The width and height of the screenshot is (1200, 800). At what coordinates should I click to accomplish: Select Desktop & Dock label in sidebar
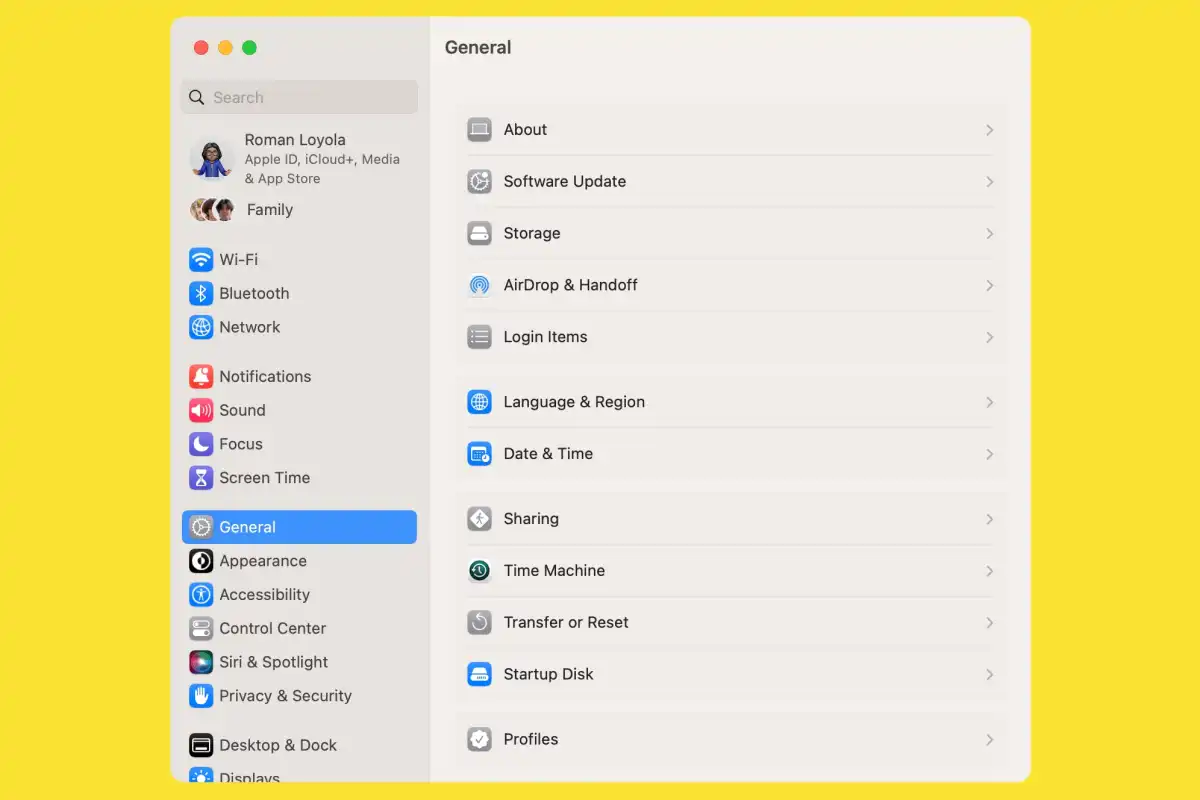pos(278,745)
